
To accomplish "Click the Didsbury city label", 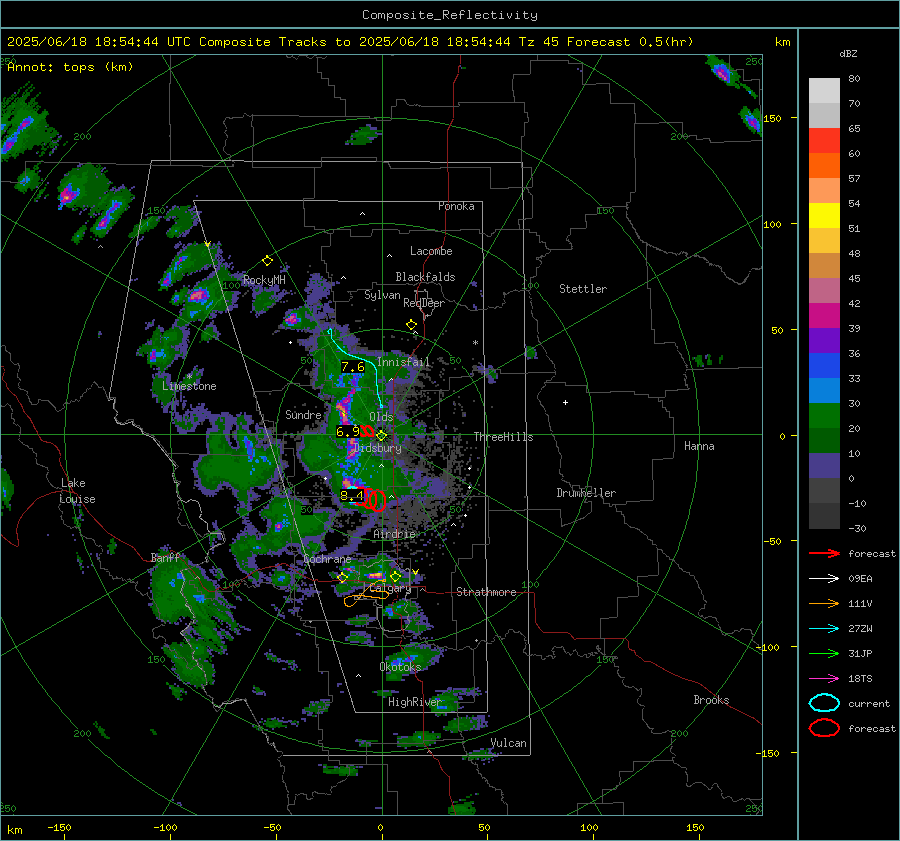I will tap(378, 448).
